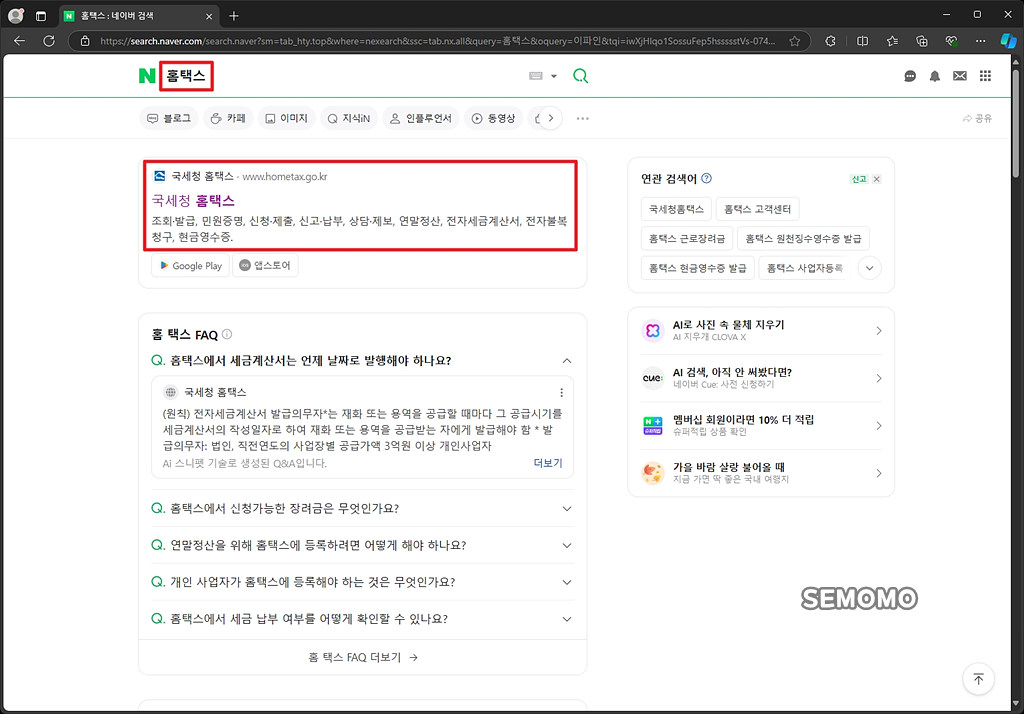Close the 홈택스 : 네이버 검색 tab

(209, 16)
